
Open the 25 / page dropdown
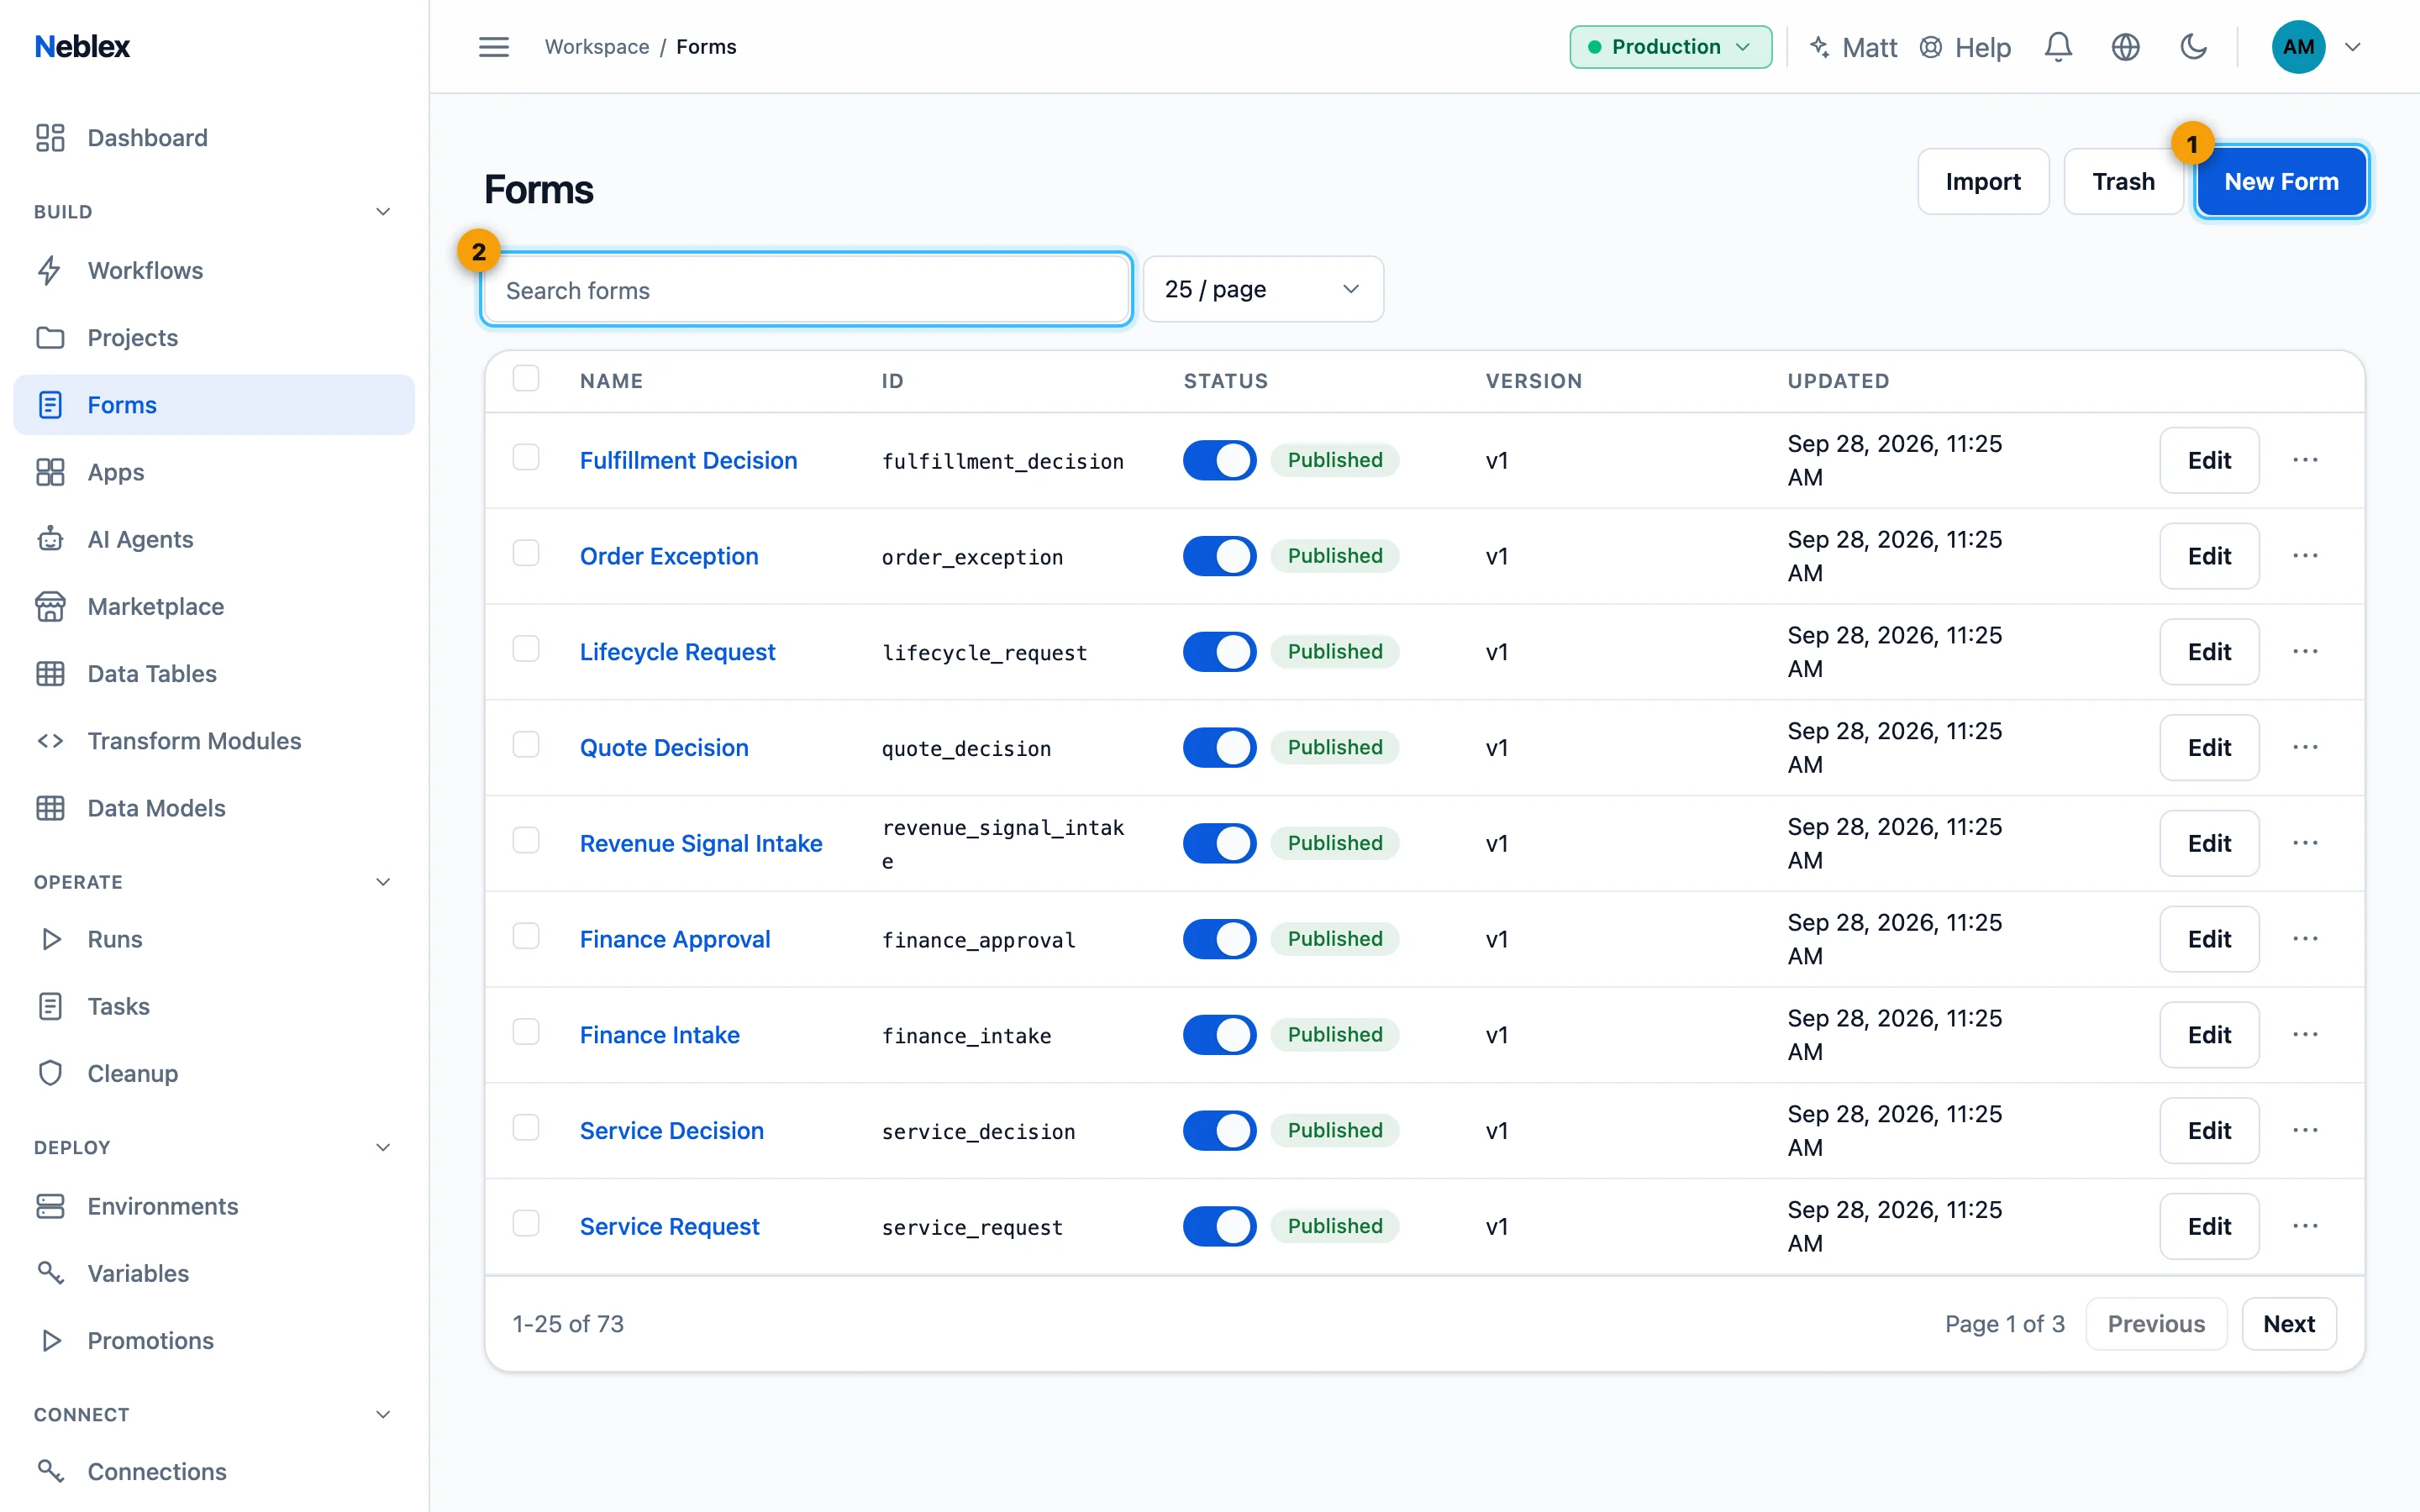[x=1263, y=289]
